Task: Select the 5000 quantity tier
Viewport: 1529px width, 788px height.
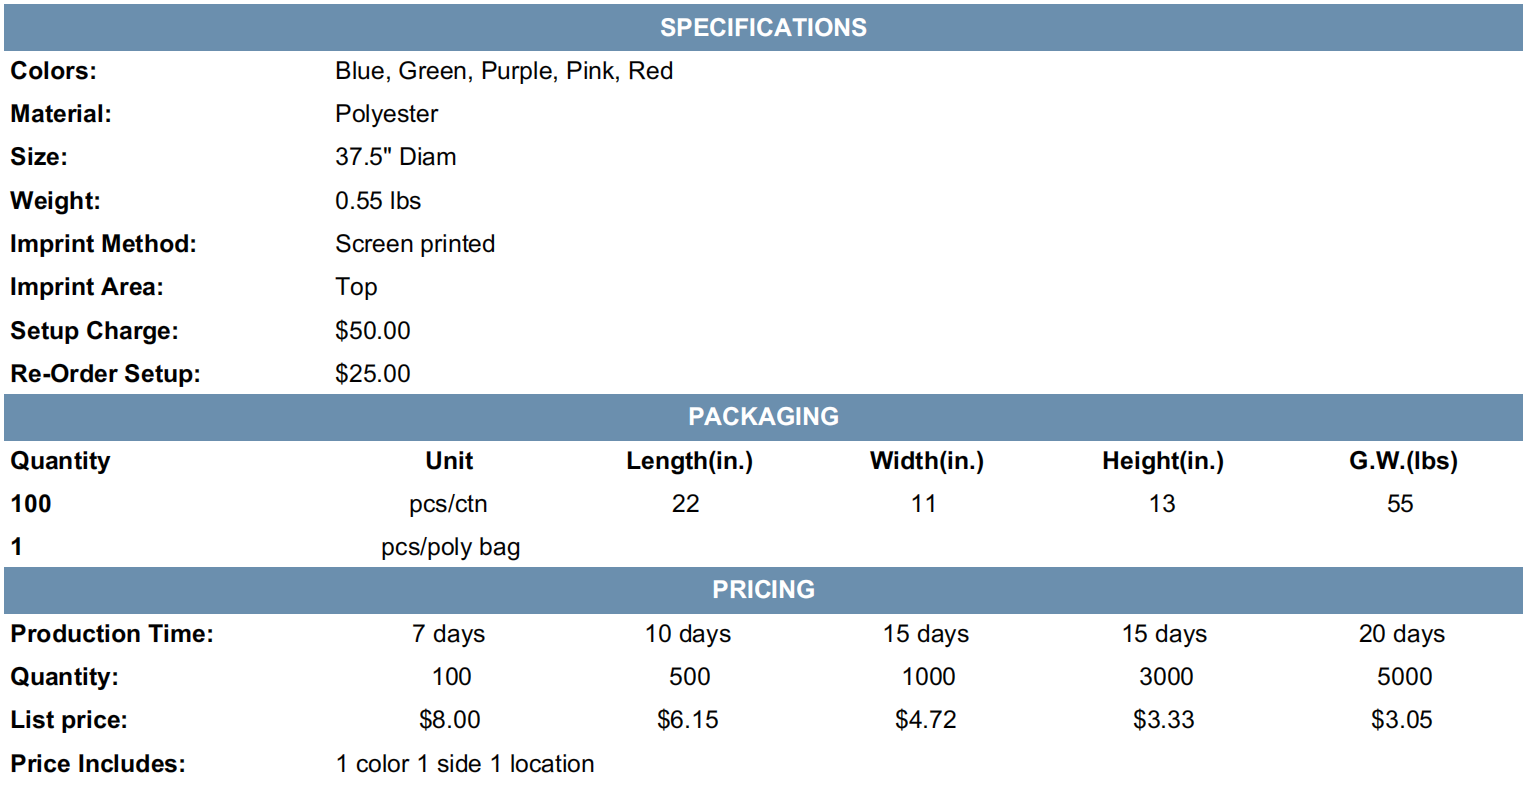Action: [1404, 677]
